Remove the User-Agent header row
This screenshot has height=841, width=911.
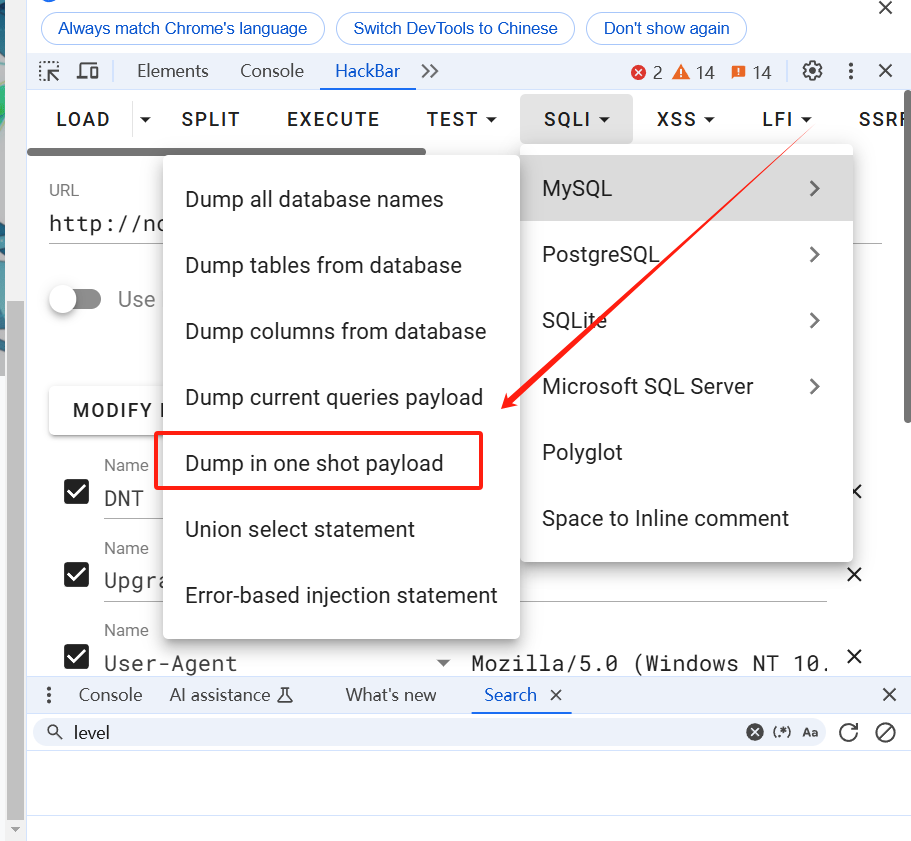[854, 657]
